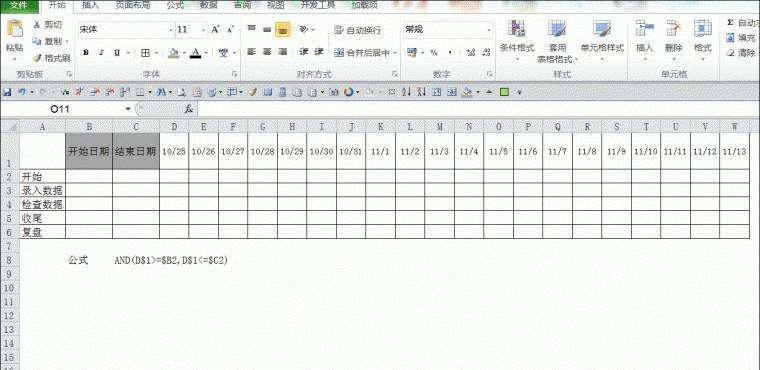This screenshot has height=370, width=760.
Task: Click the Cut button
Action: [48, 25]
